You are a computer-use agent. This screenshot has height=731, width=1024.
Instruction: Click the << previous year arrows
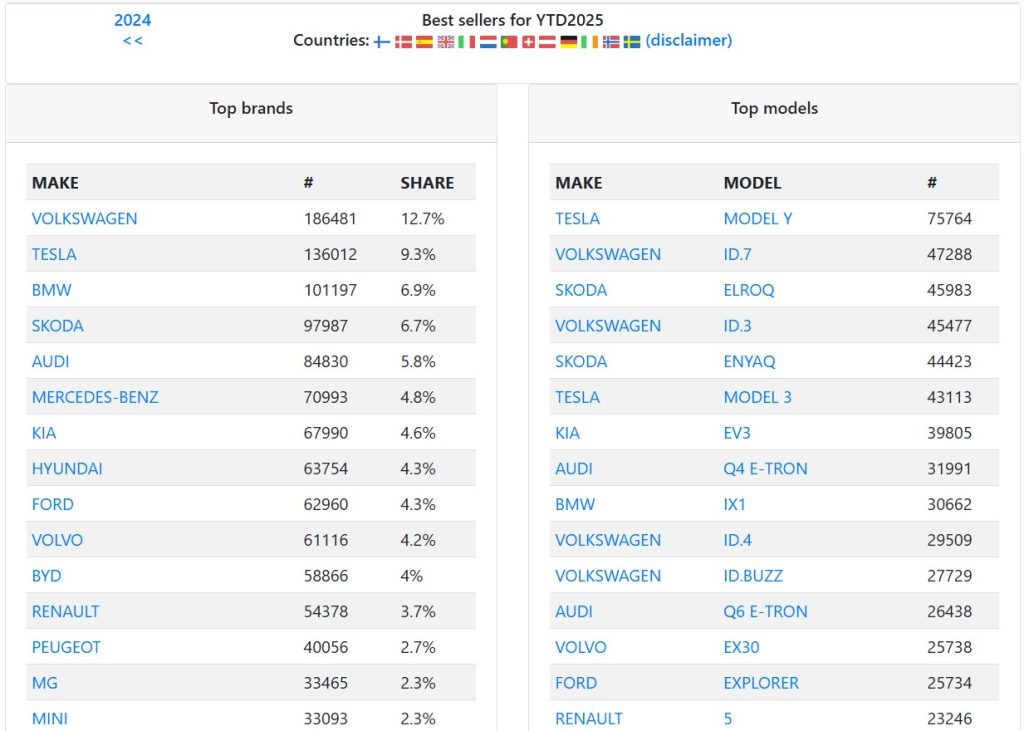point(132,41)
